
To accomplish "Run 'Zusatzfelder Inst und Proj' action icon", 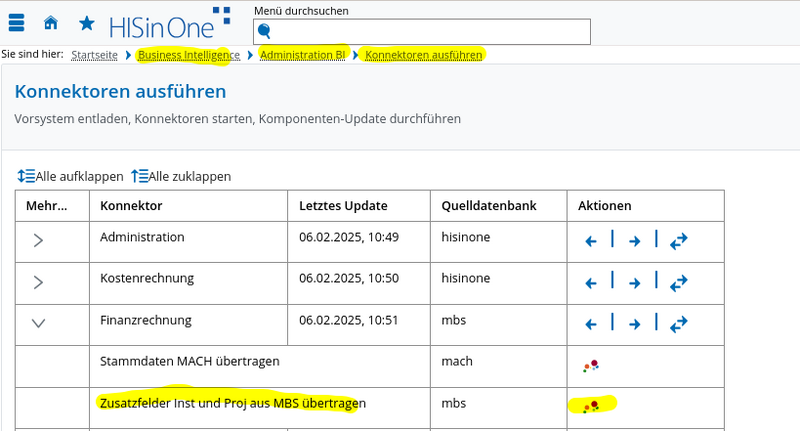I will click(x=591, y=407).
